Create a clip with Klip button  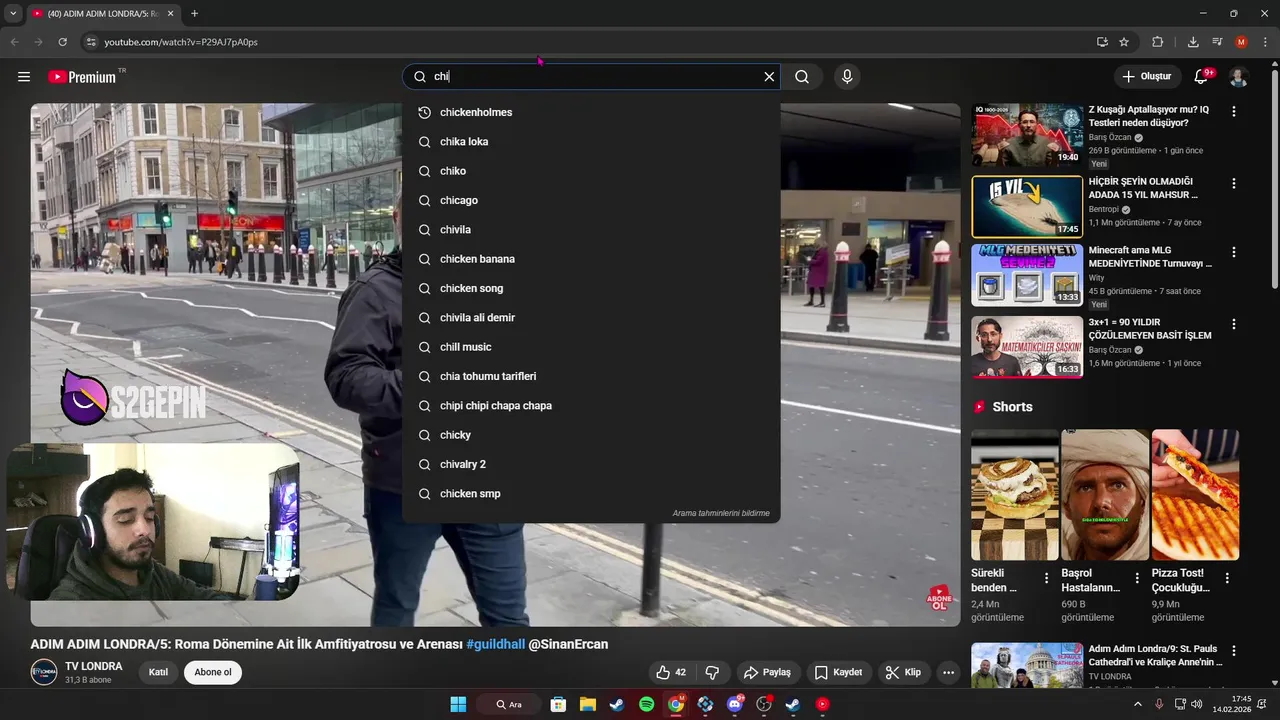click(903, 672)
